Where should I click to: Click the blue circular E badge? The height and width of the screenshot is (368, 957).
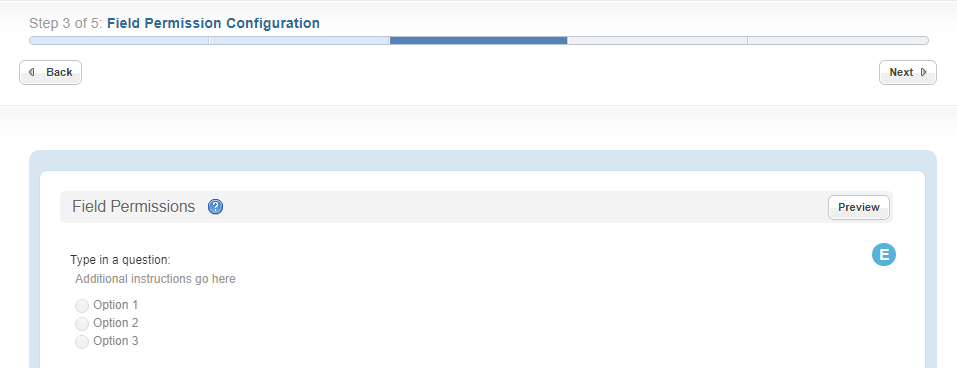coord(883,254)
